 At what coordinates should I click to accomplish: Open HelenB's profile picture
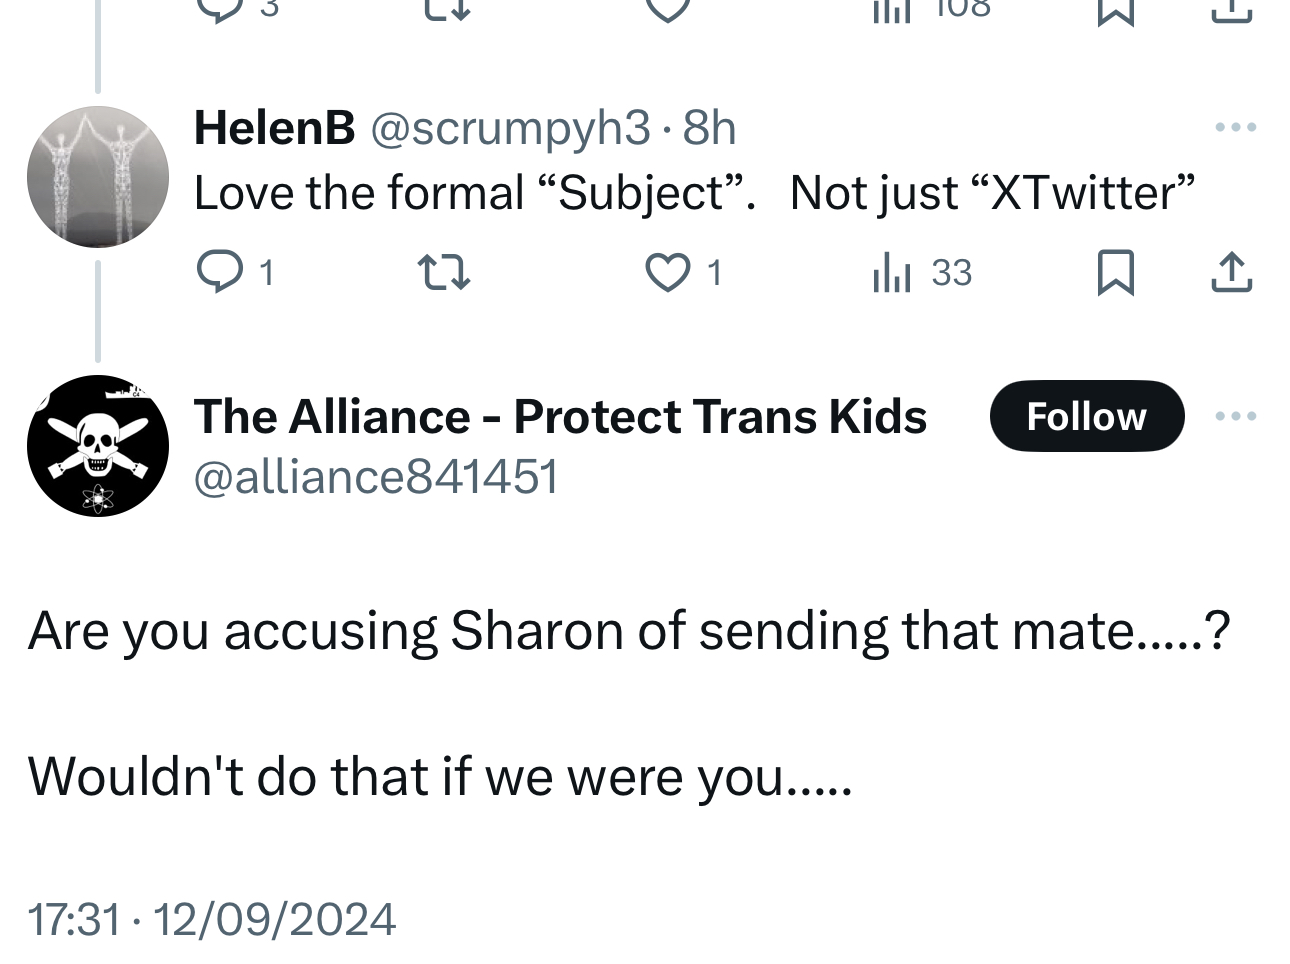pyautogui.click(x=98, y=176)
